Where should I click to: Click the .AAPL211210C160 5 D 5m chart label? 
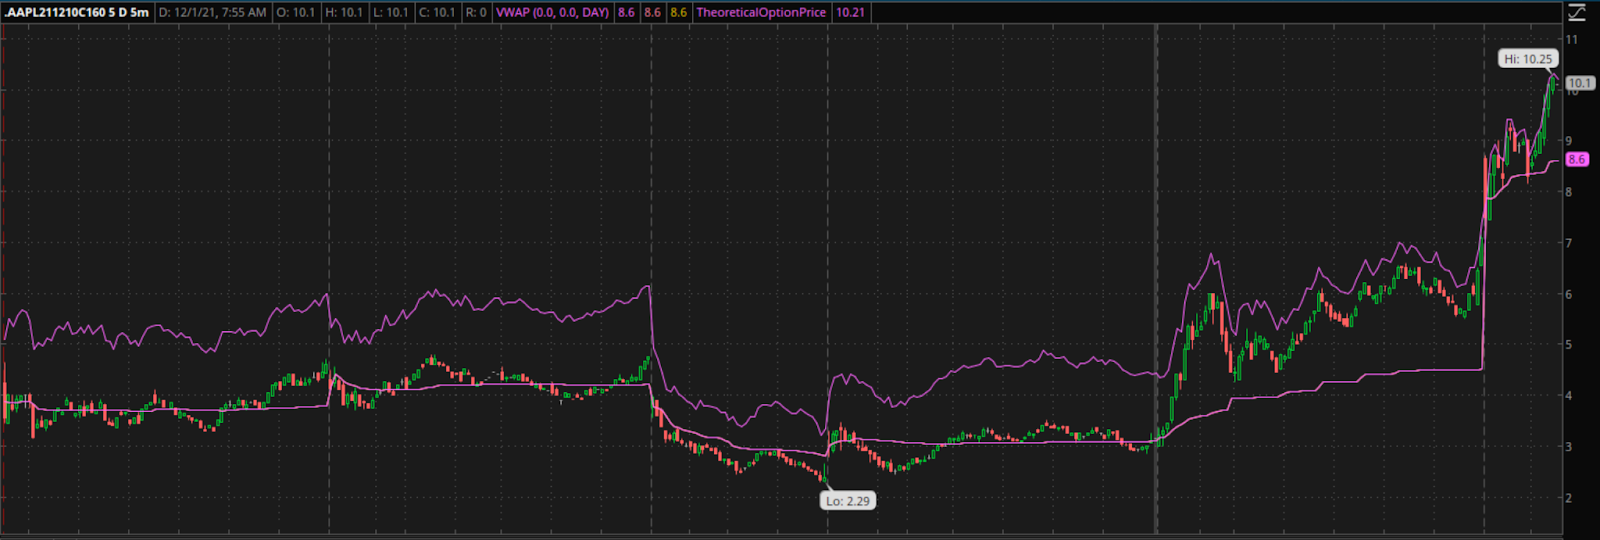tap(77, 12)
